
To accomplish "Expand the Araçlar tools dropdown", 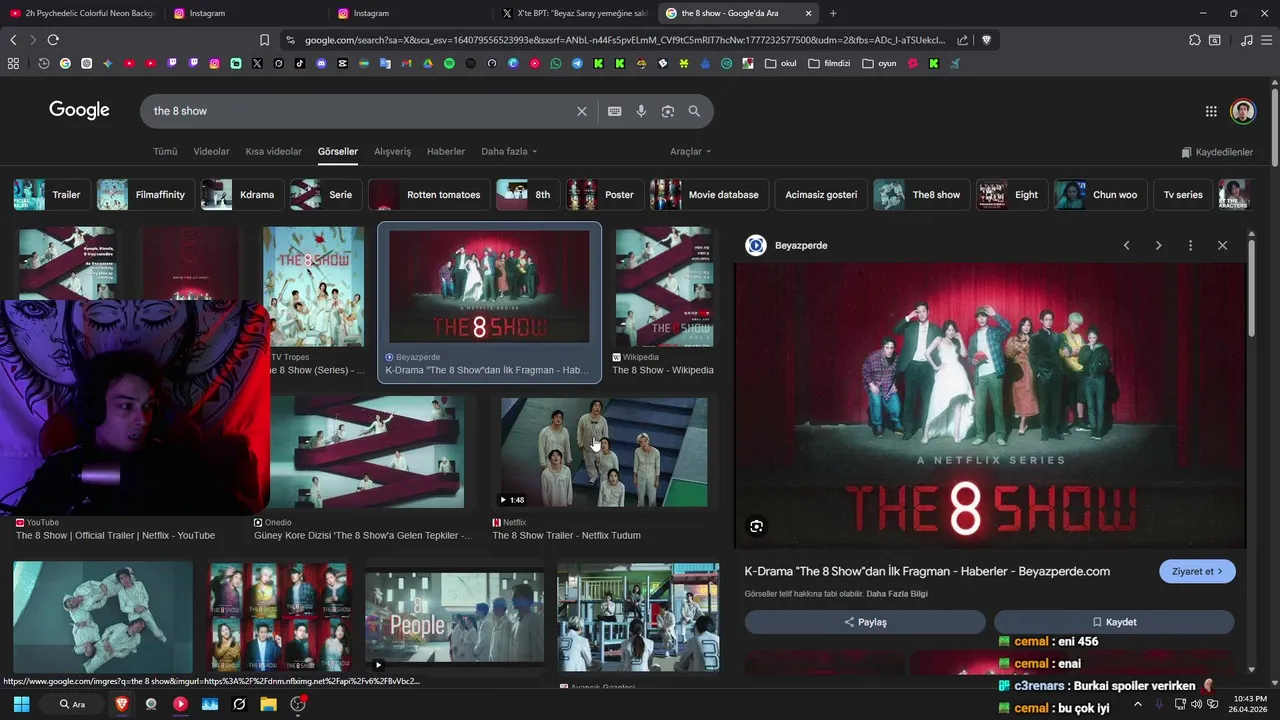I will pos(690,152).
